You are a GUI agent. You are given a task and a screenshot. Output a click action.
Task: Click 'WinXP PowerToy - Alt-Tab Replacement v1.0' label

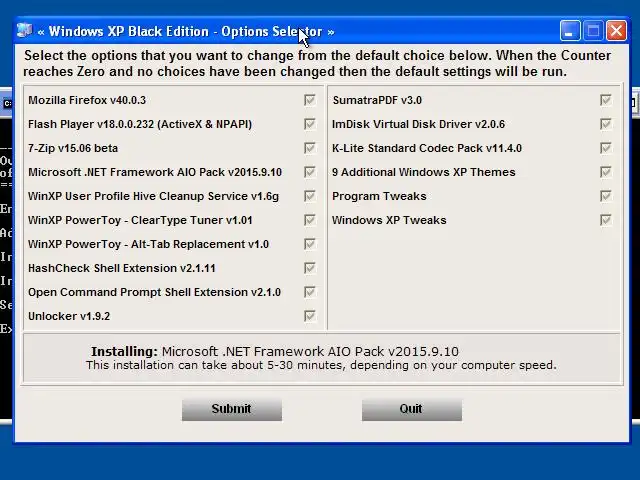coord(149,244)
